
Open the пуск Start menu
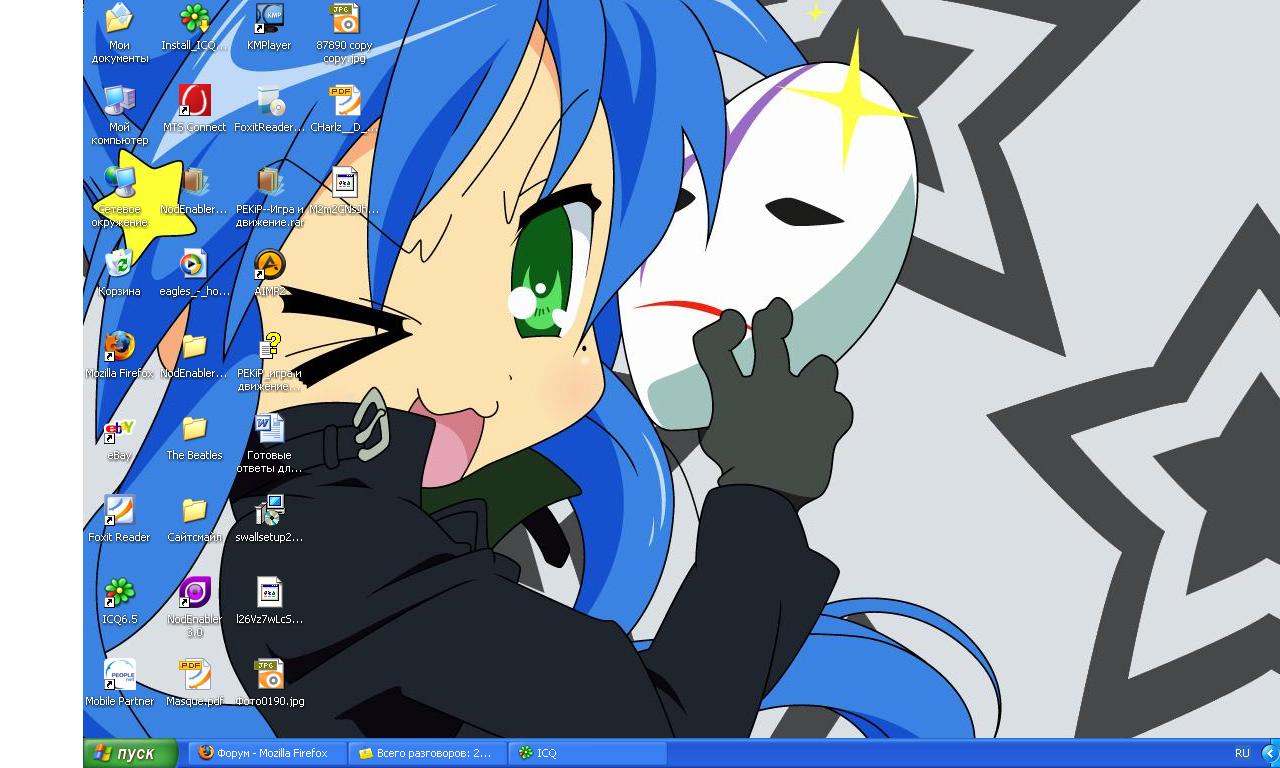click(x=130, y=753)
